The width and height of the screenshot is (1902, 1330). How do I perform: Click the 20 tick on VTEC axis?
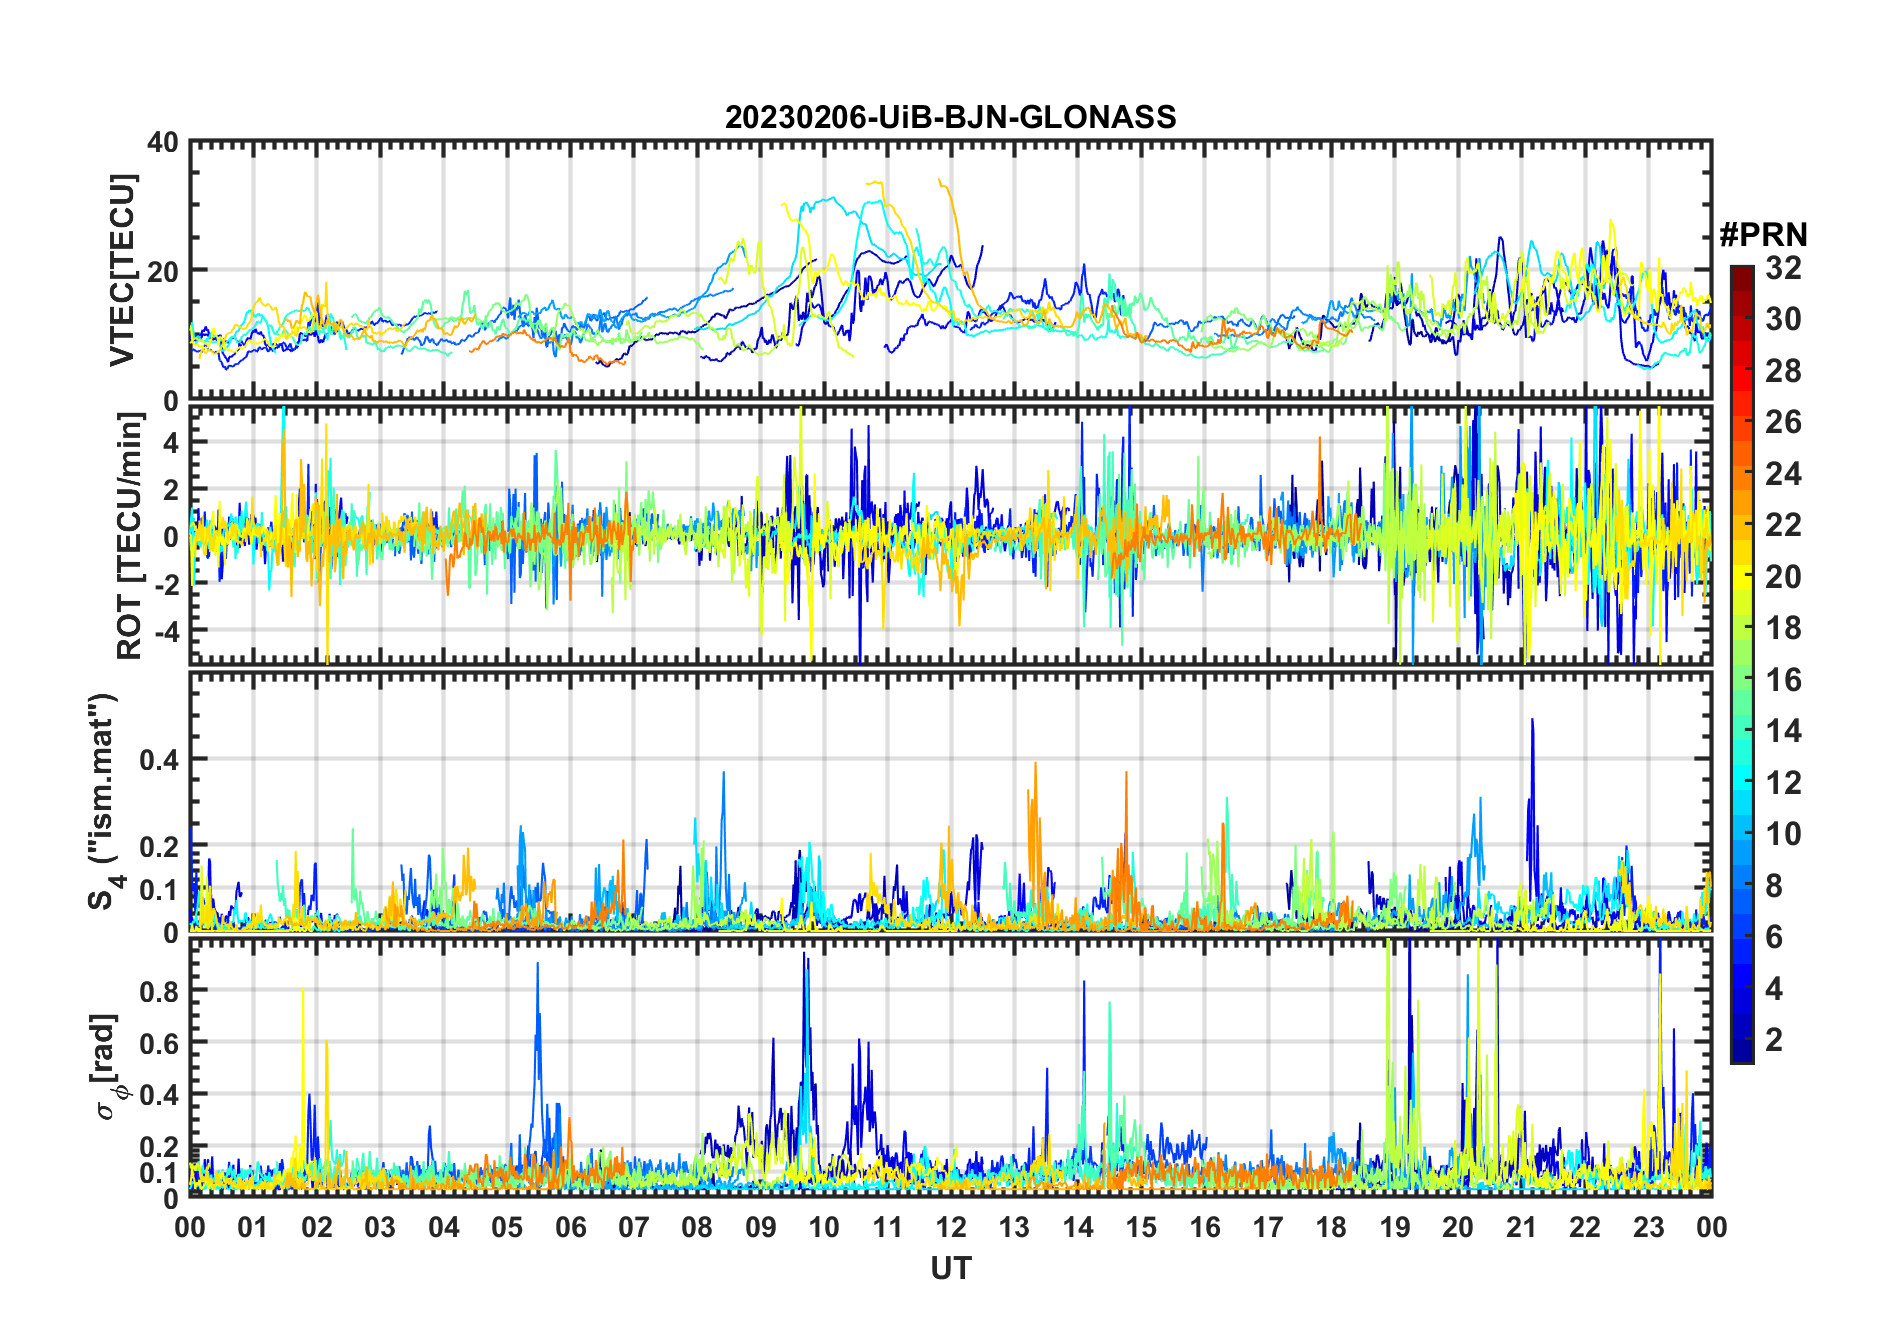(x=163, y=271)
